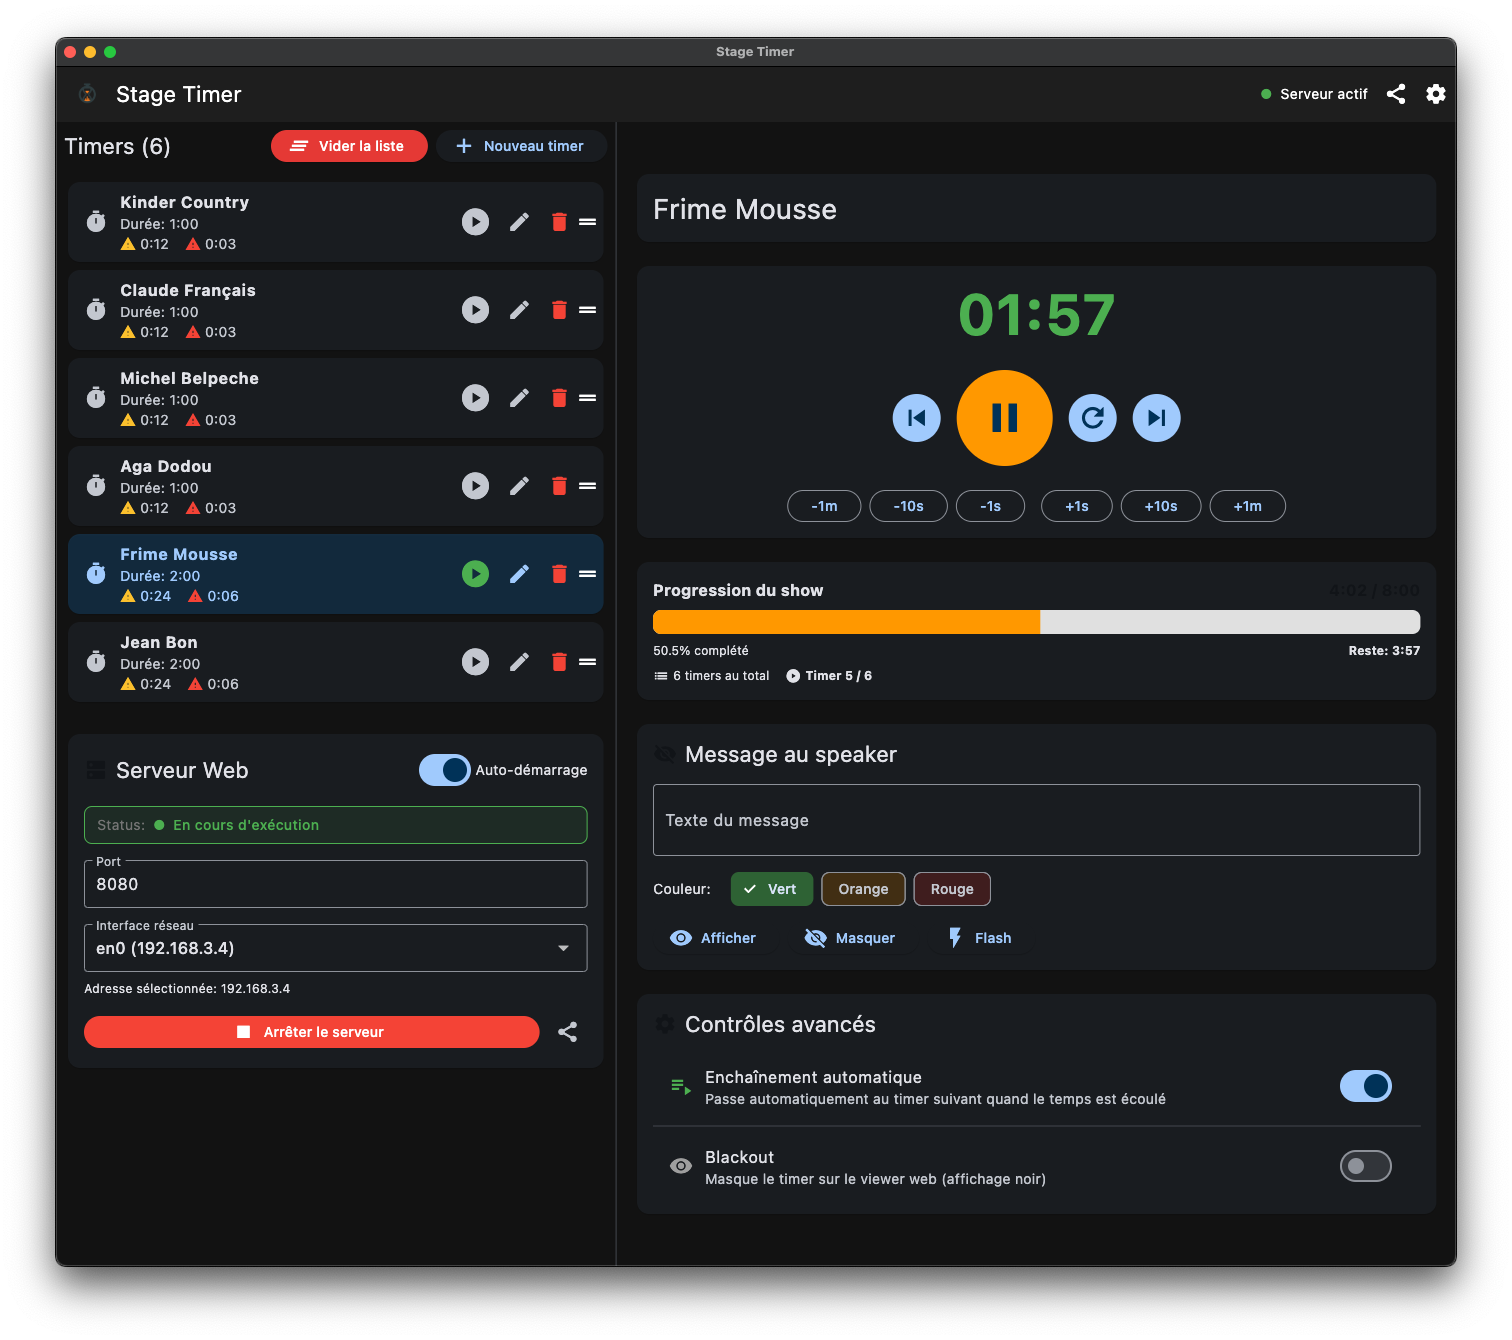Image resolution: width=1512 pixels, height=1340 pixels.
Task: Enable the Blackout toggle
Action: click(x=1365, y=1165)
